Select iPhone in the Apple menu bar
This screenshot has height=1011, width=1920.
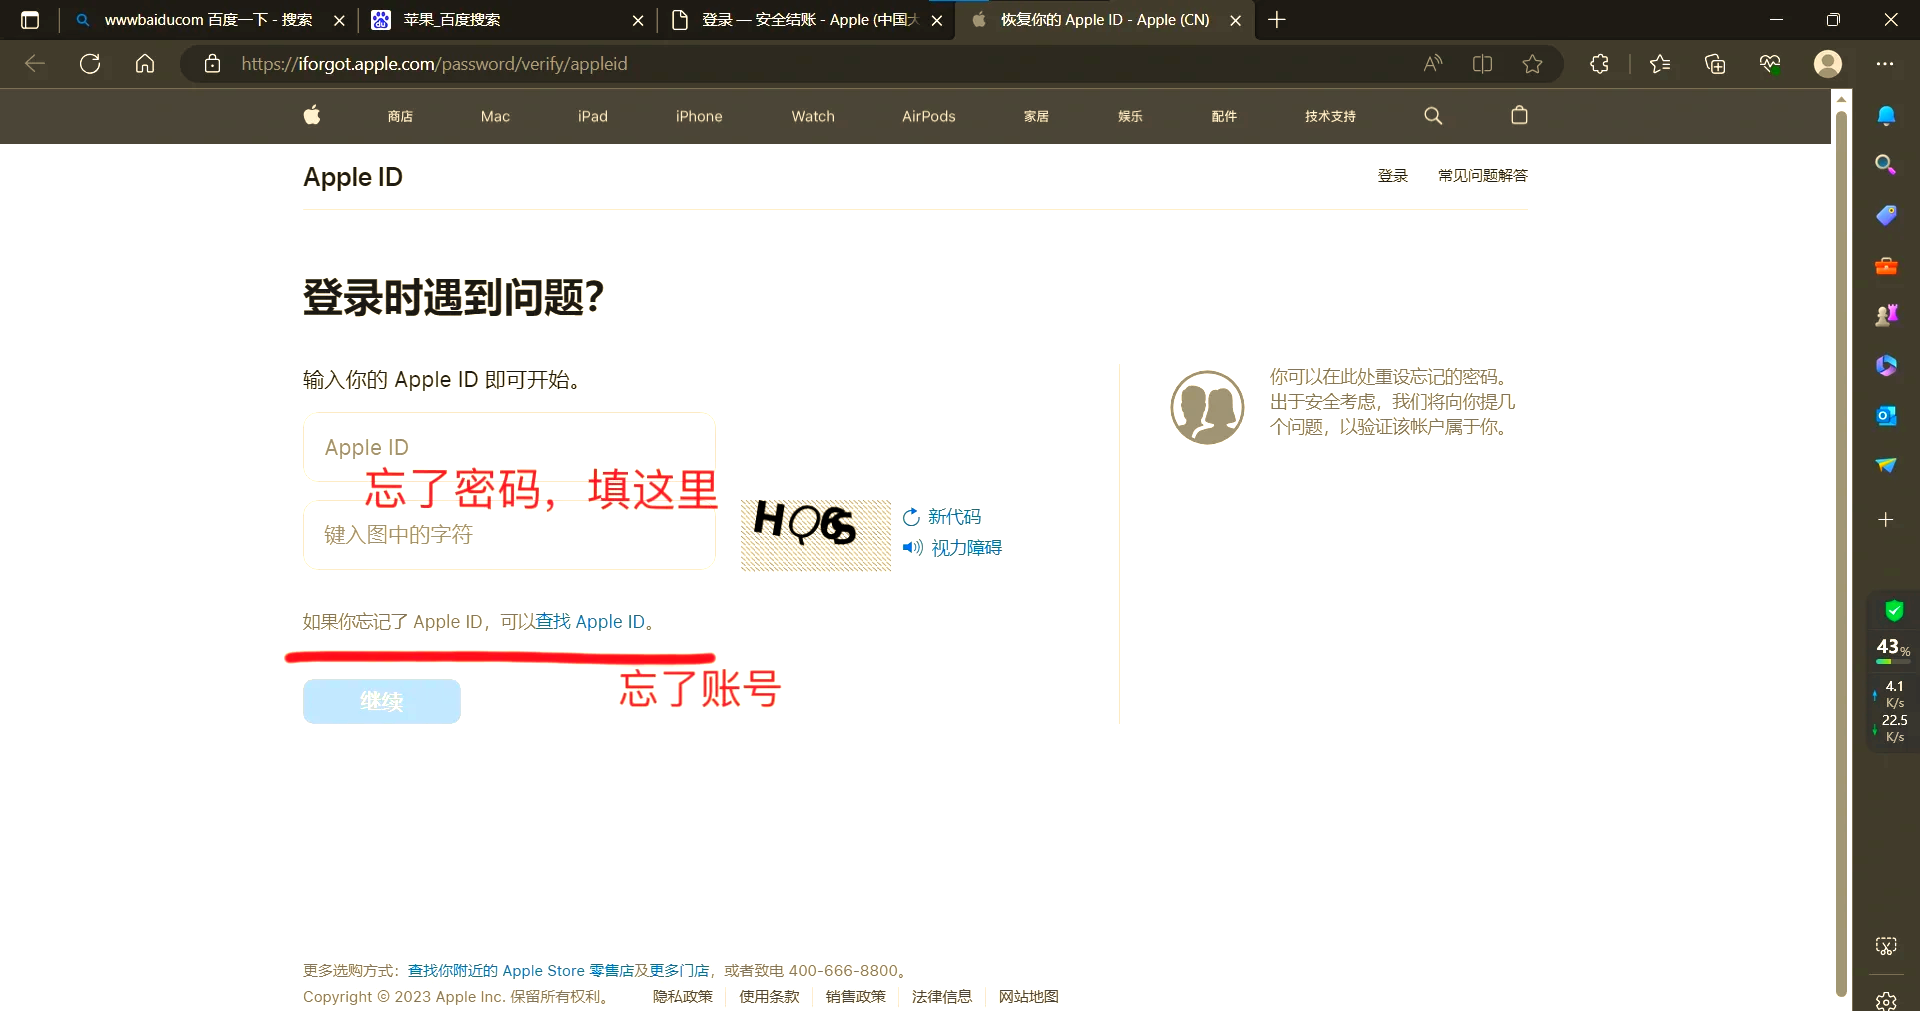(x=698, y=115)
